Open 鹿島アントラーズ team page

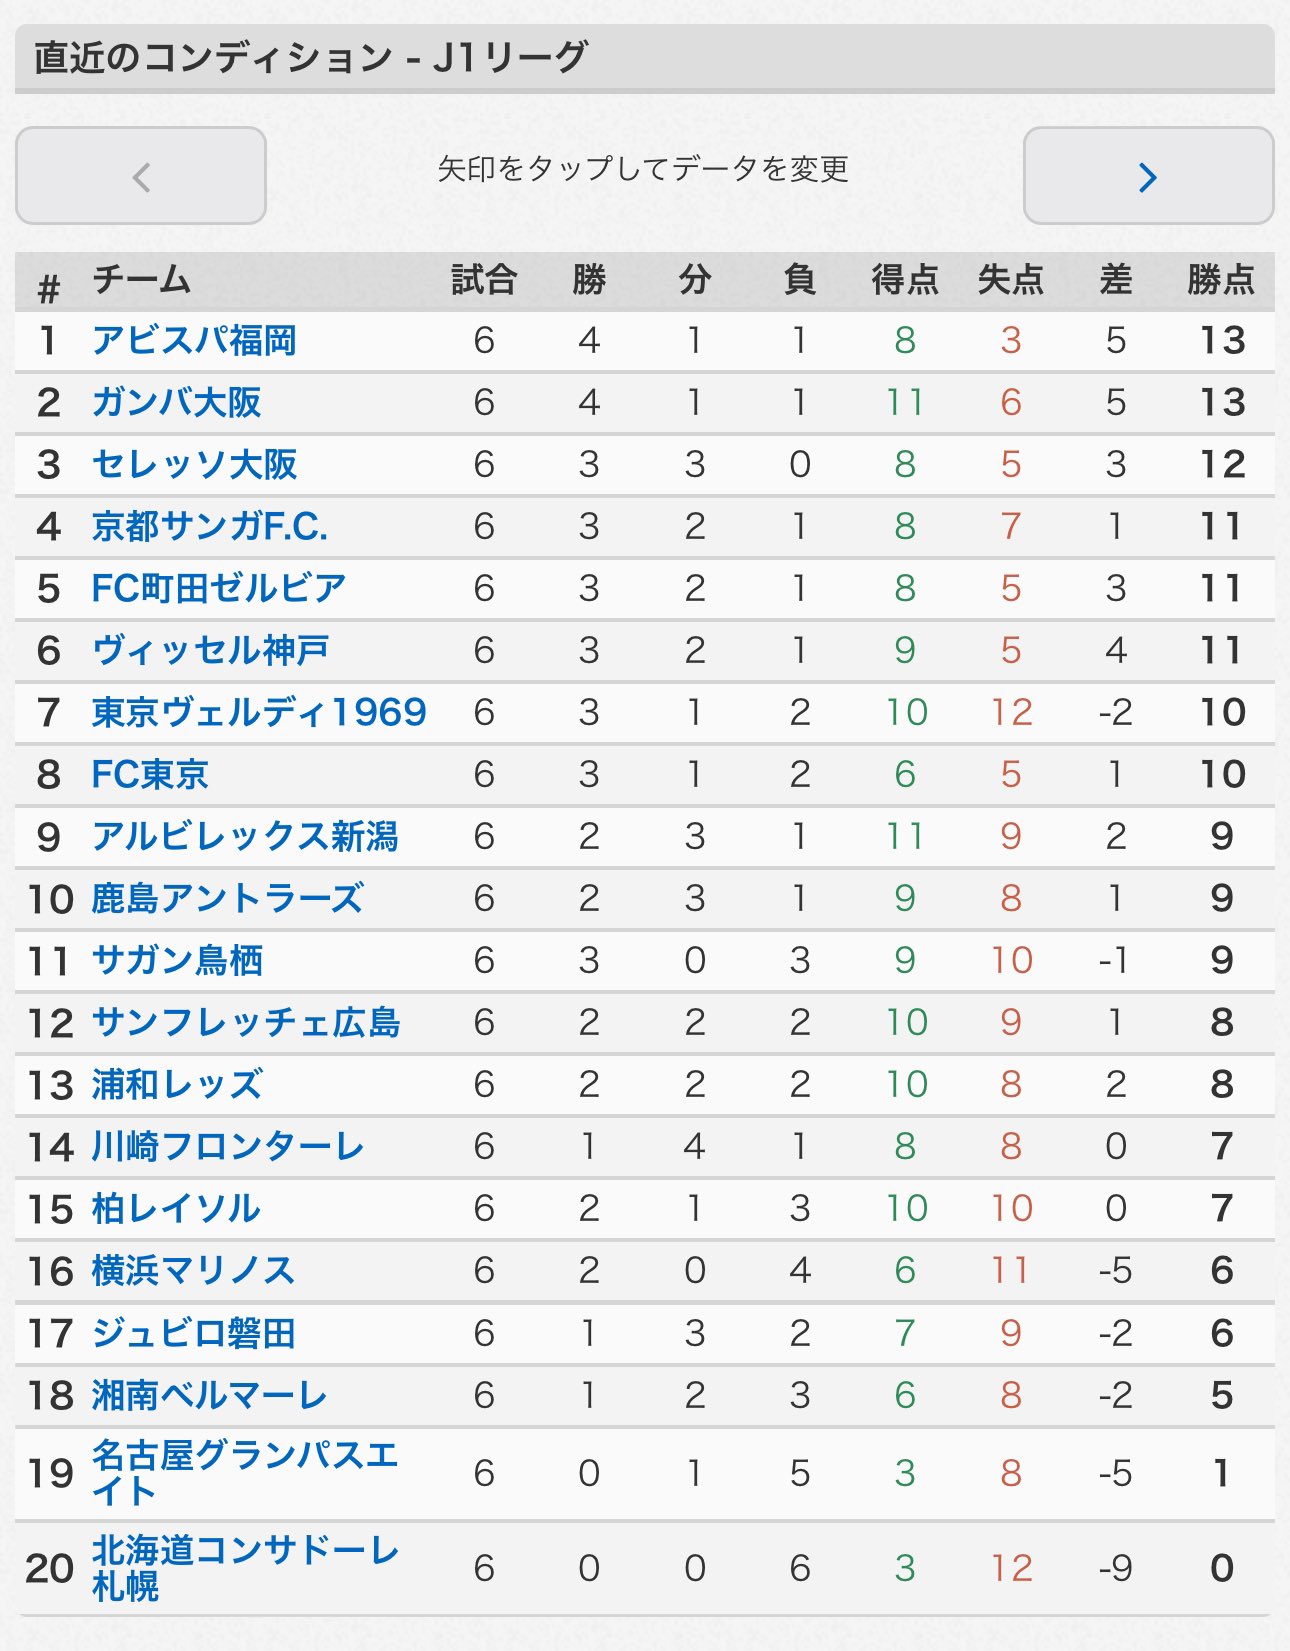[227, 899]
